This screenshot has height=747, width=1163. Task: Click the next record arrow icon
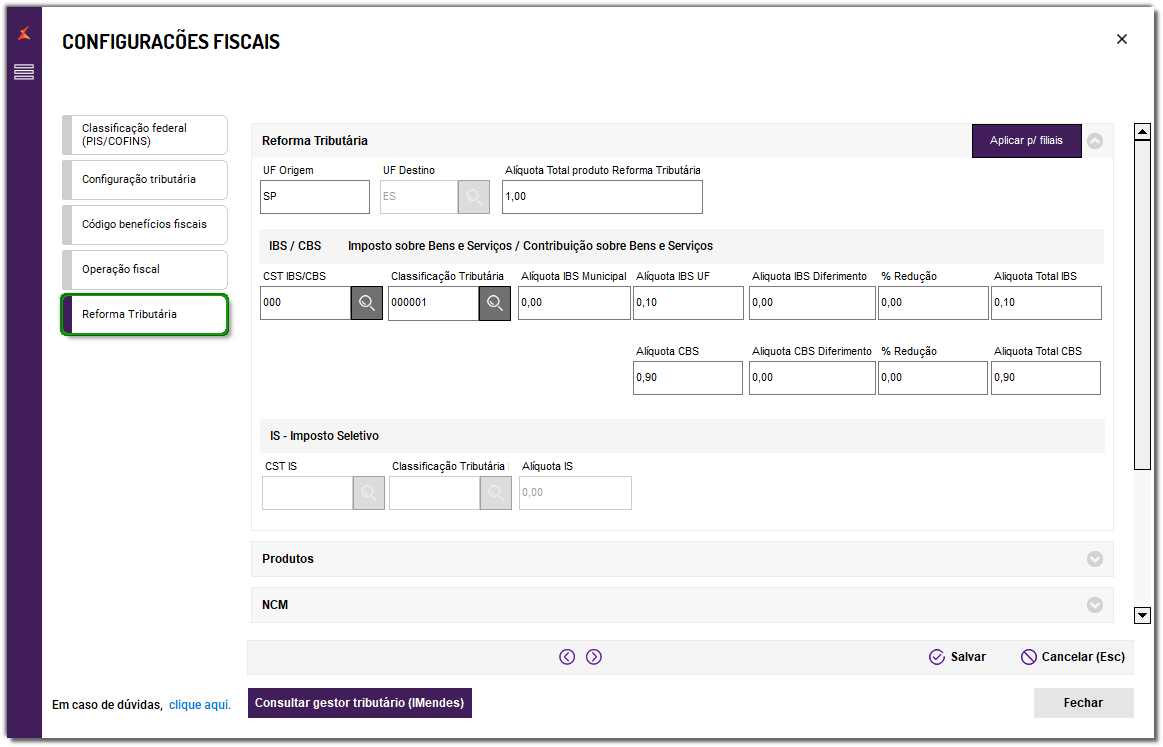[x=594, y=657]
